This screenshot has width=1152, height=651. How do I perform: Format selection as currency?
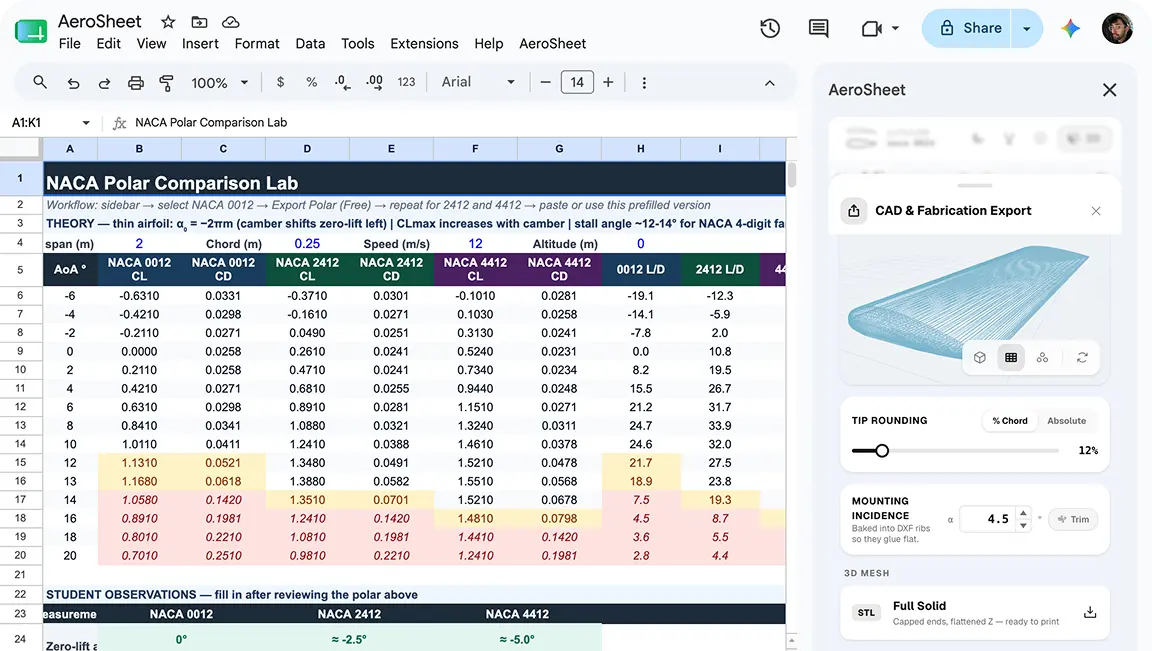pos(280,82)
